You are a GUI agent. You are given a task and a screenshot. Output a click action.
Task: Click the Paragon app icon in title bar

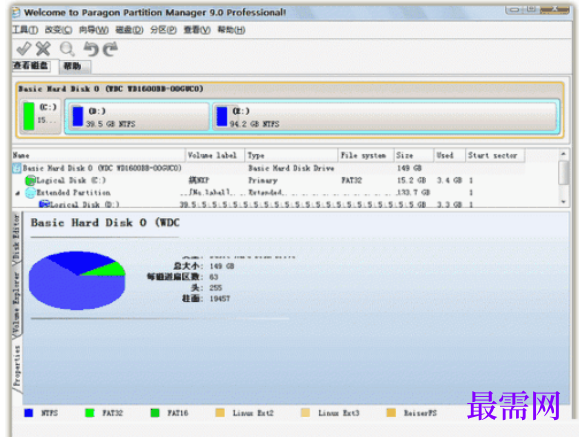tap(16, 12)
